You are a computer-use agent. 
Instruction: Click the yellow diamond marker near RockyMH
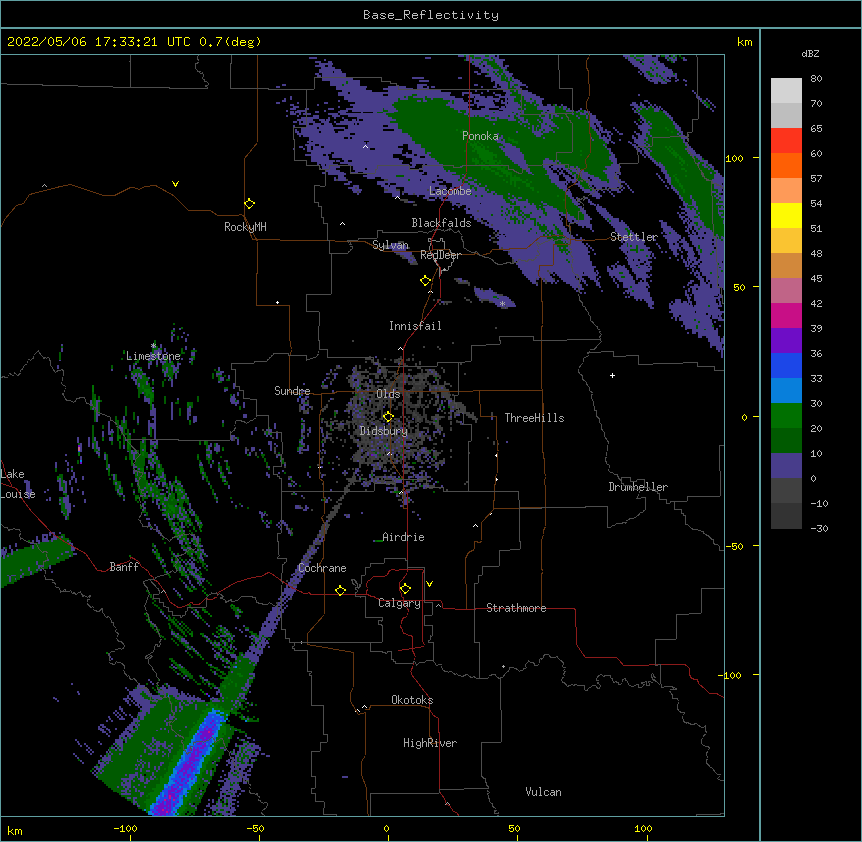[250, 204]
